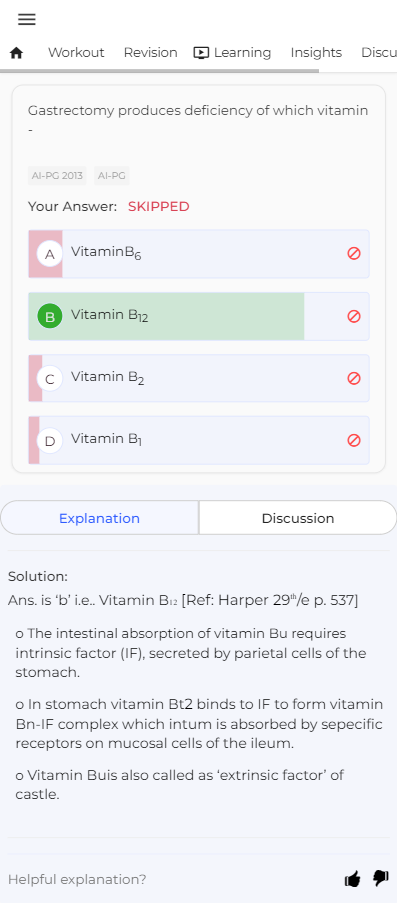397x903 pixels.
Task: Show the Explanation panel
Action: click(100, 518)
